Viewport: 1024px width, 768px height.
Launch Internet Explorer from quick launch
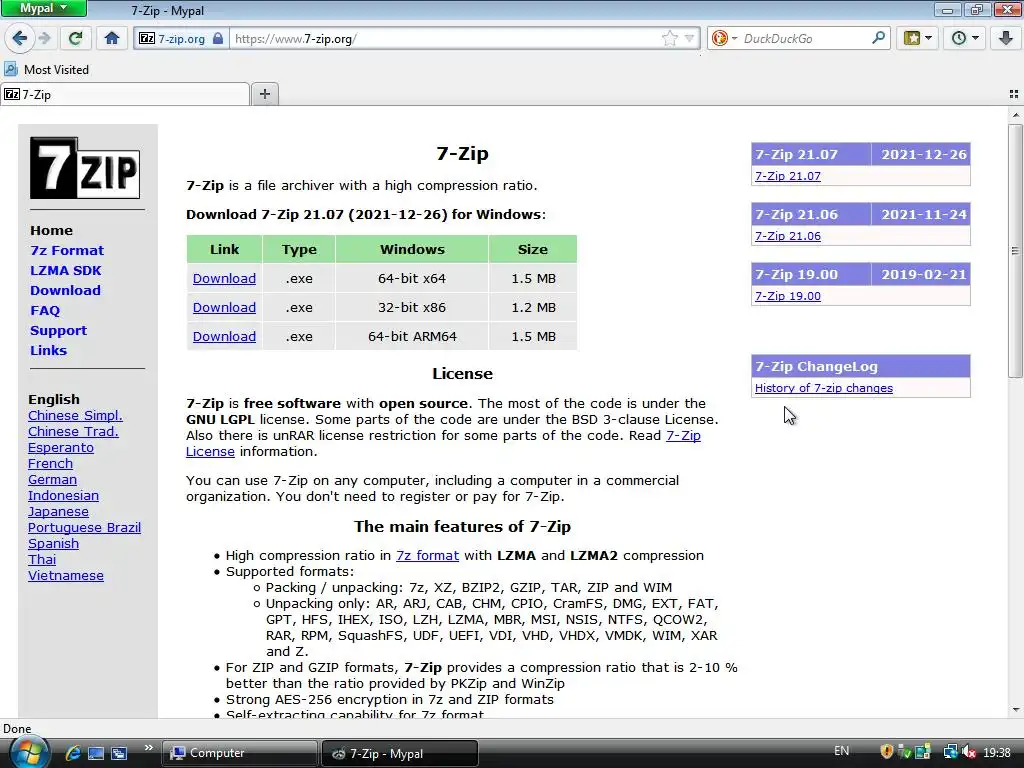[72, 753]
